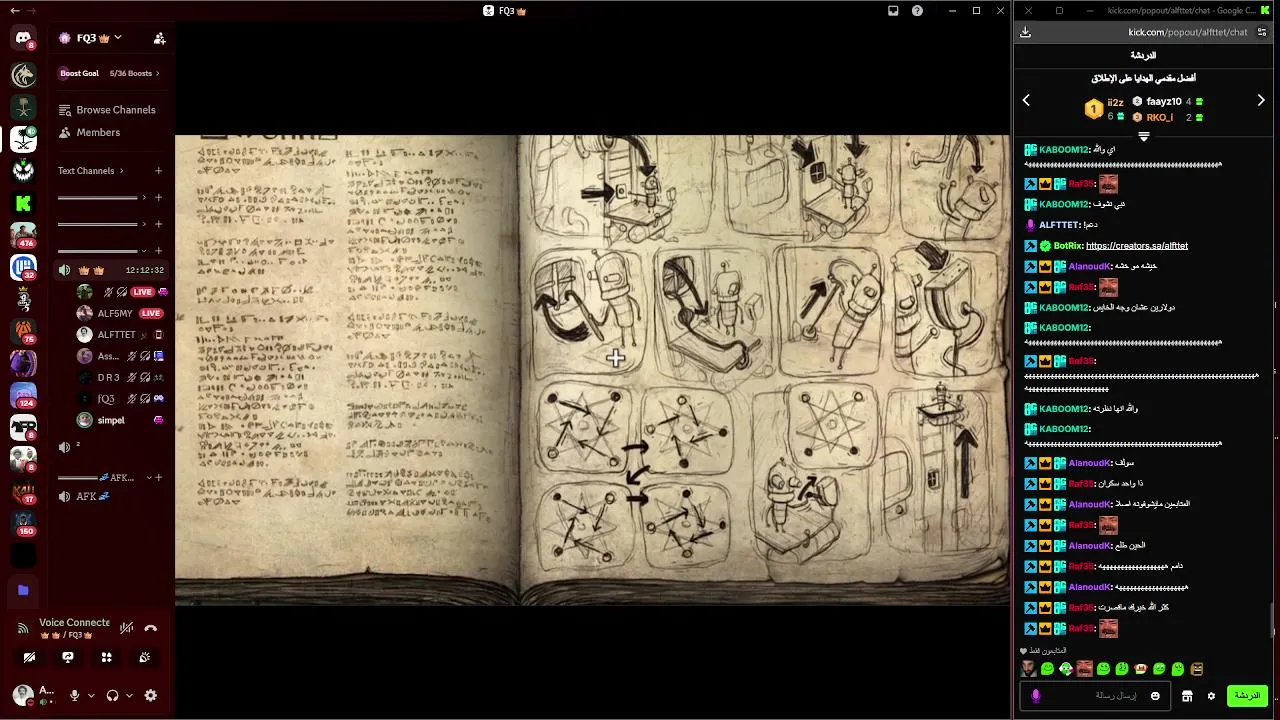Add a channel to Text Channels
Screen dimensions: 1280x720
tap(158, 171)
